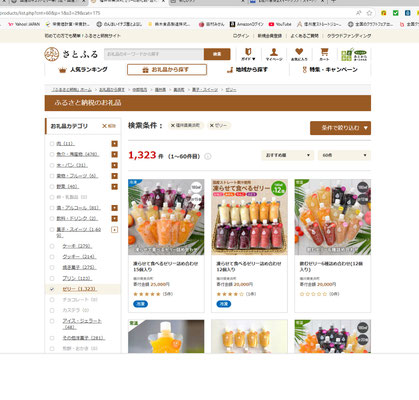Click the gift keyword search field
Screen dimensions: 419x400
point(154,54)
